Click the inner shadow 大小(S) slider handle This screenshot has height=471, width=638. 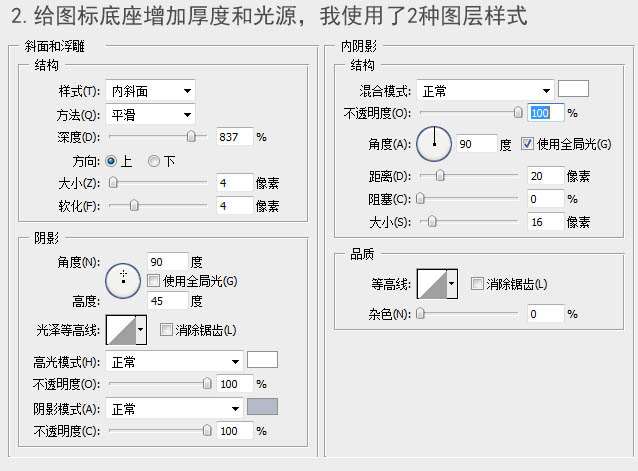[432, 221]
